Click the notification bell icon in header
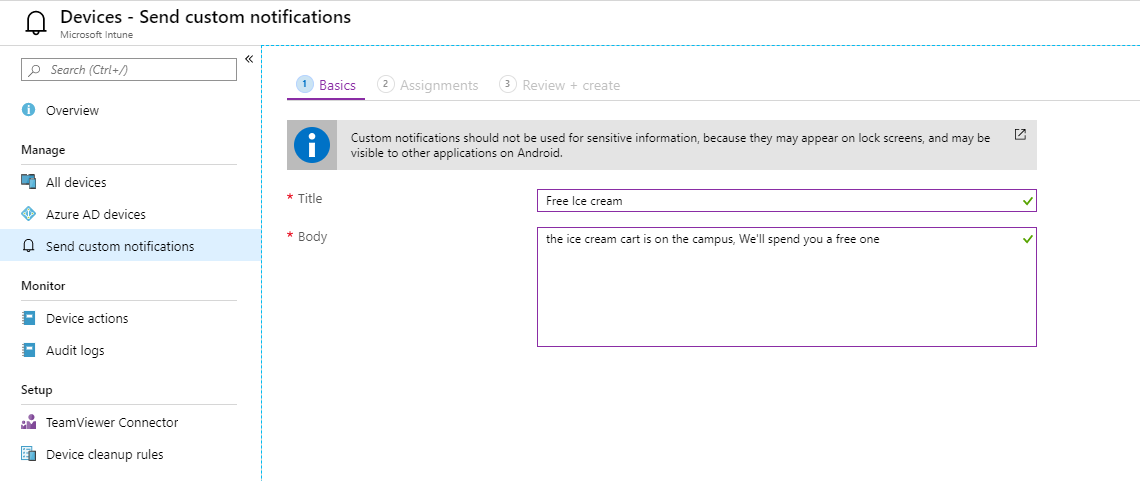The width and height of the screenshot is (1140, 481). 36,23
